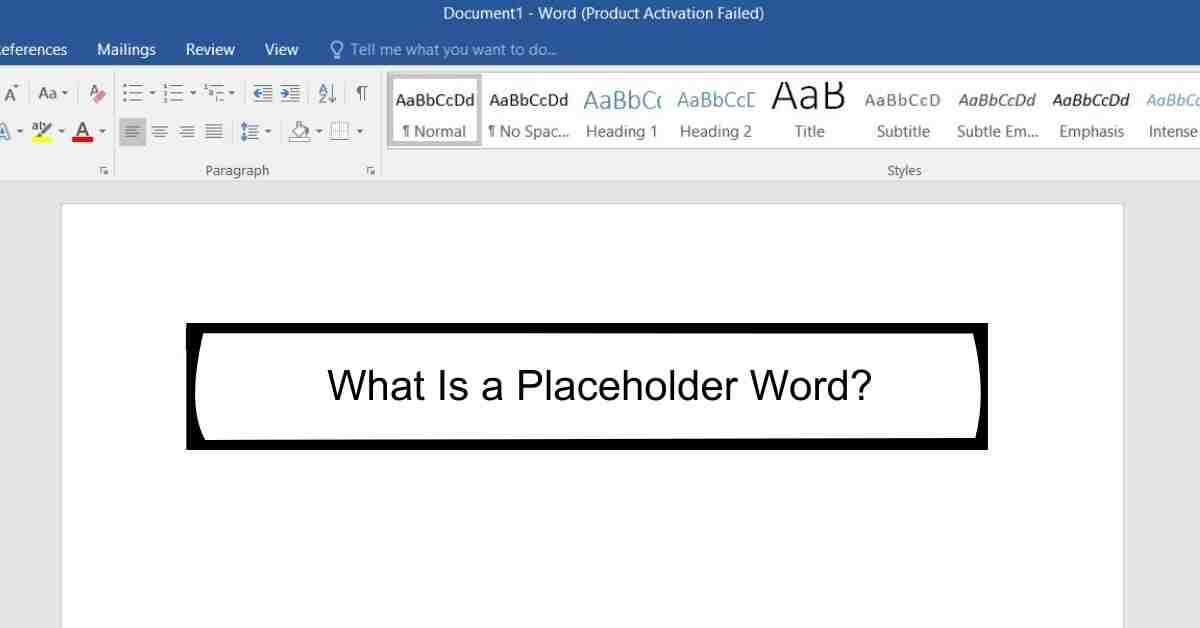The width and height of the screenshot is (1200, 628).
Task: Toggle Show/Hide paragraph marks
Action: click(361, 93)
